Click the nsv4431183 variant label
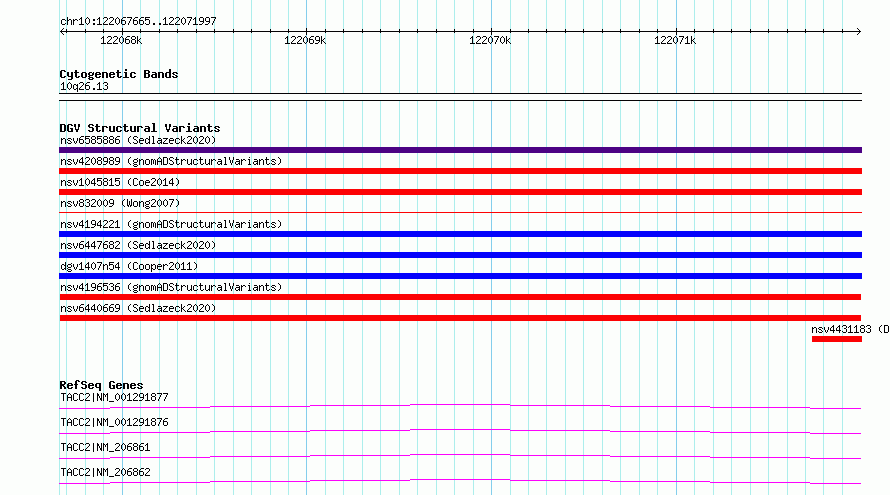This screenshot has width=890, height=495. pyautogui.click(x=850, y=329)
